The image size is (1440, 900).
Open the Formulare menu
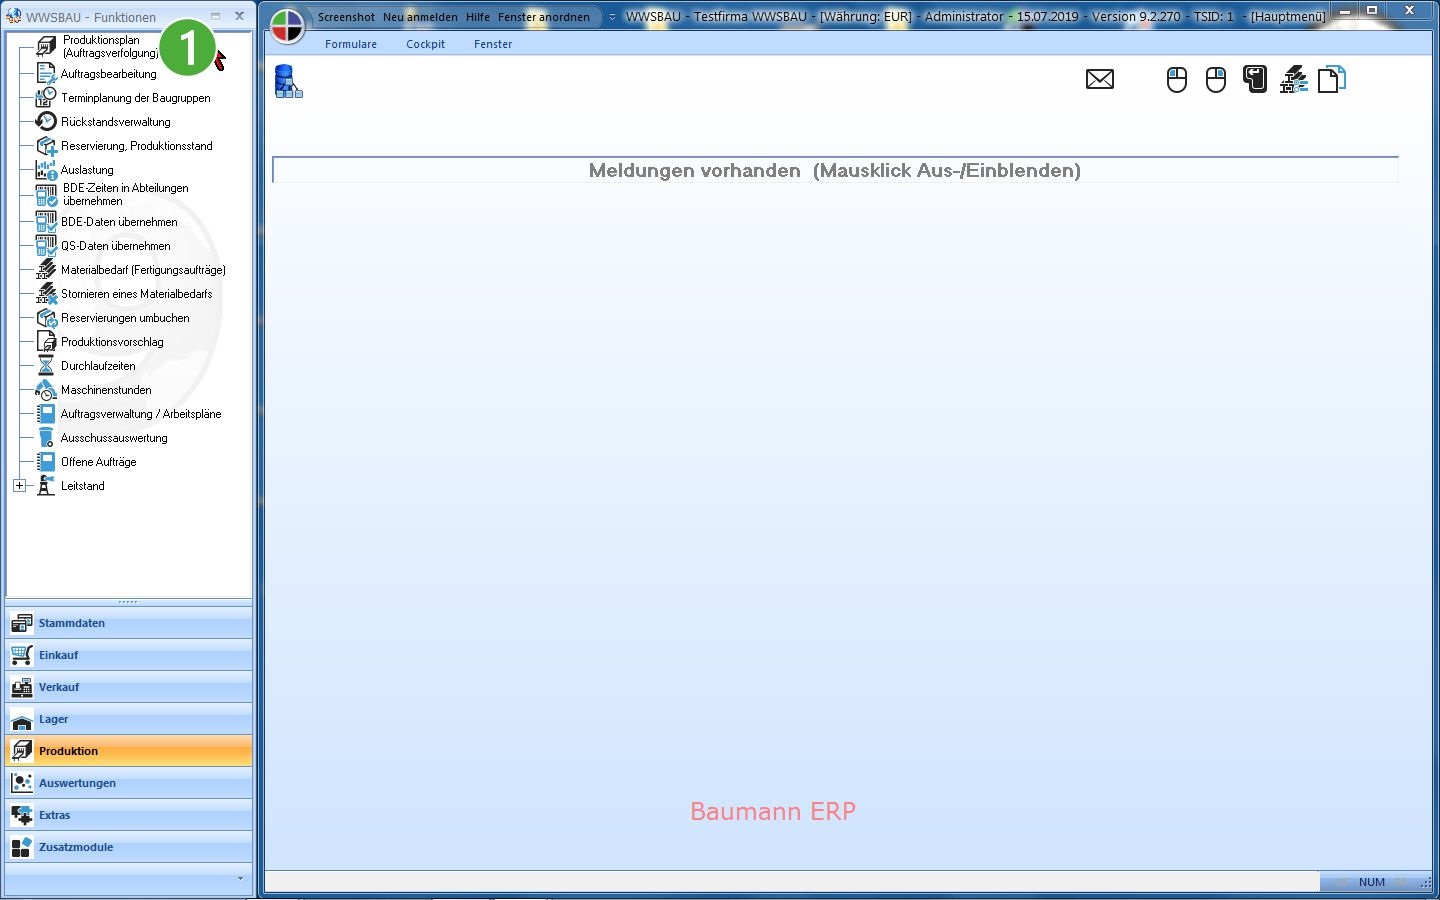pos(351,44)
